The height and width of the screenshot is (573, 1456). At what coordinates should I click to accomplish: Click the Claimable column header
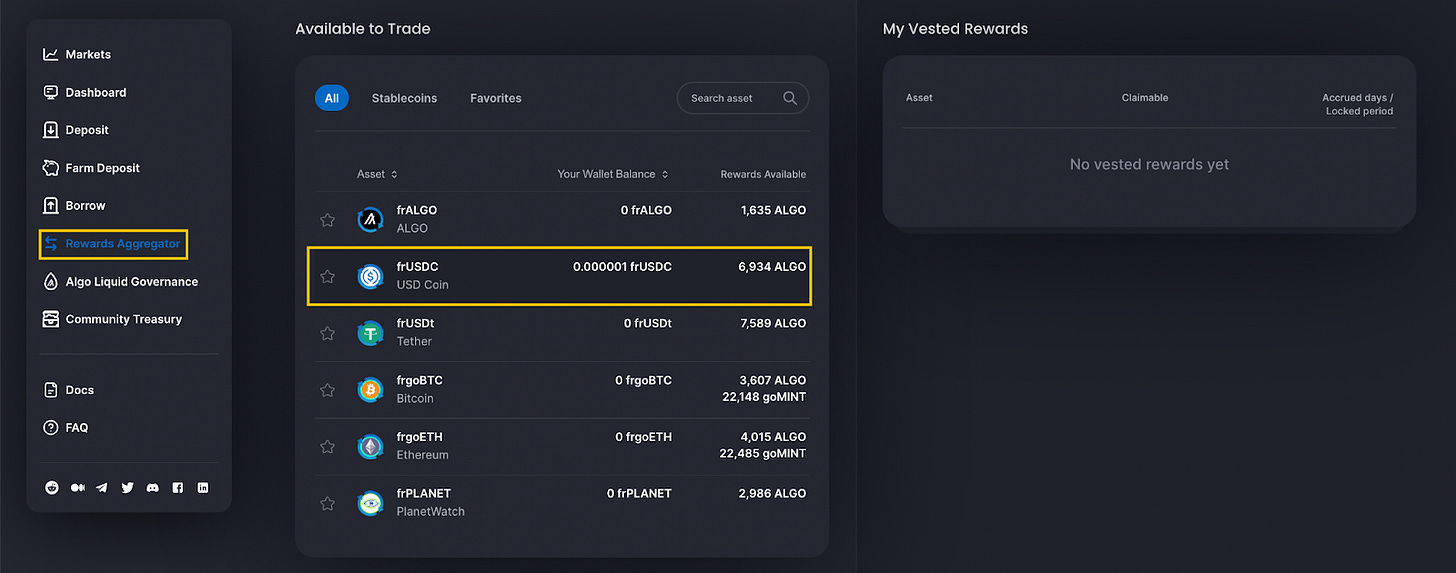click(1145, 98)
